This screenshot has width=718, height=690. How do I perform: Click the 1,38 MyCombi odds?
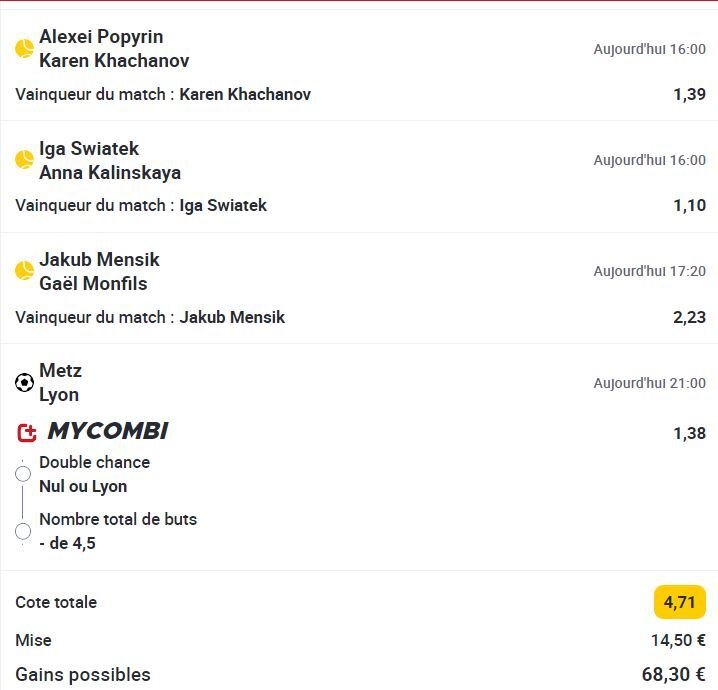tap(689, 433)
